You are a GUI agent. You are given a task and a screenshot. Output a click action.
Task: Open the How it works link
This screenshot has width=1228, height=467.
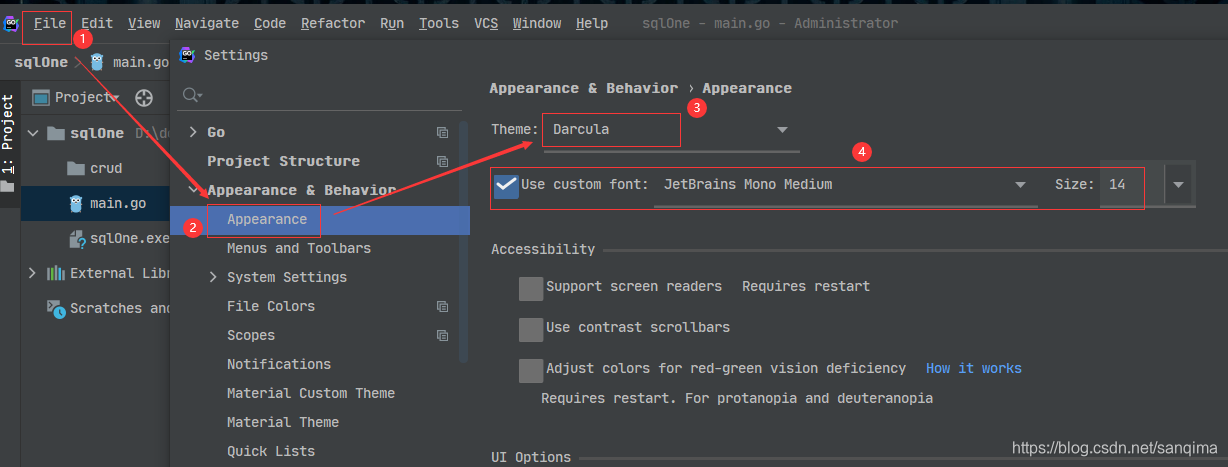coord(974,368)
